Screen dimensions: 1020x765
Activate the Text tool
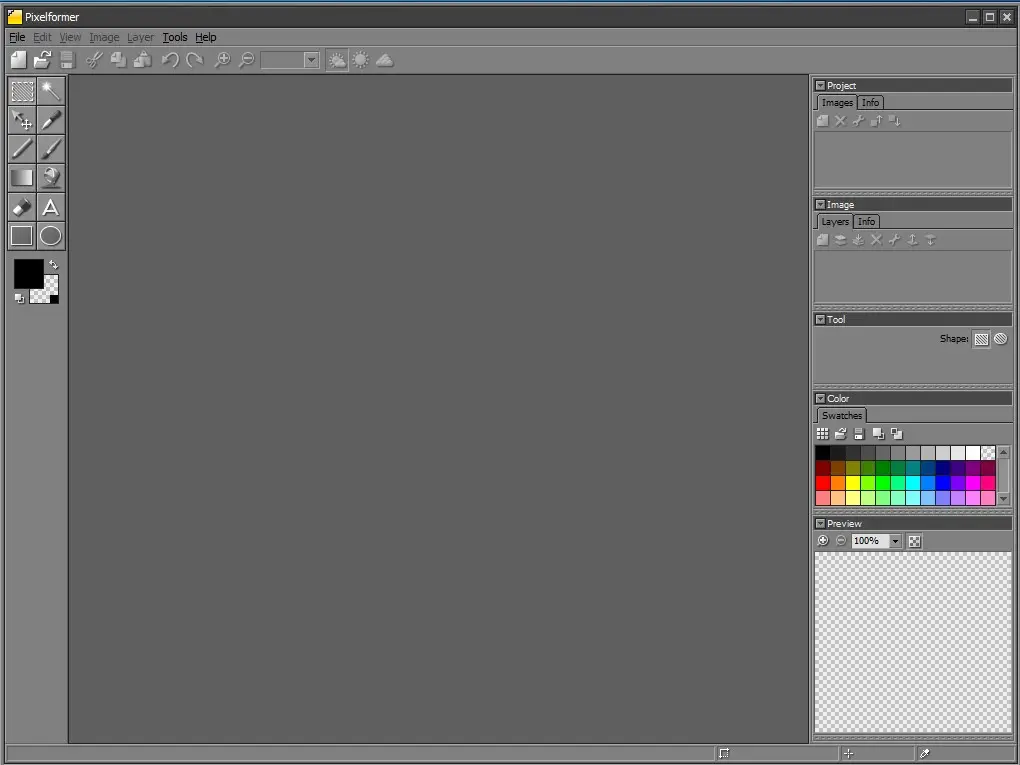51,207
